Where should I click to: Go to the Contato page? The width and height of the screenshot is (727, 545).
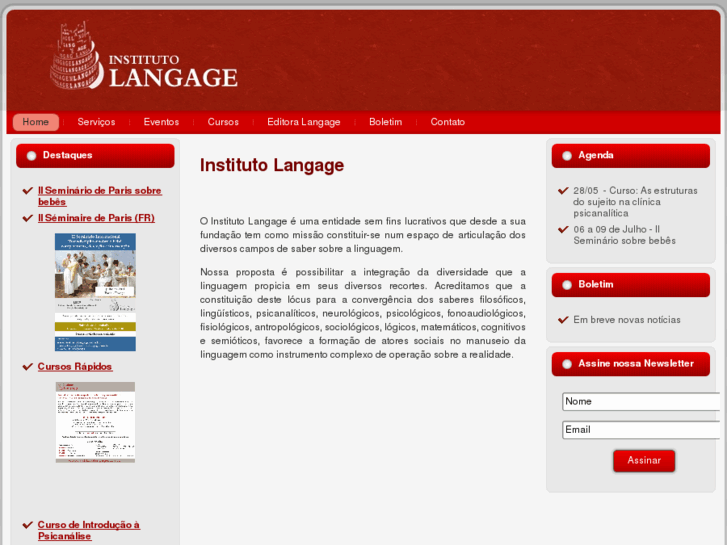(447, 122)
